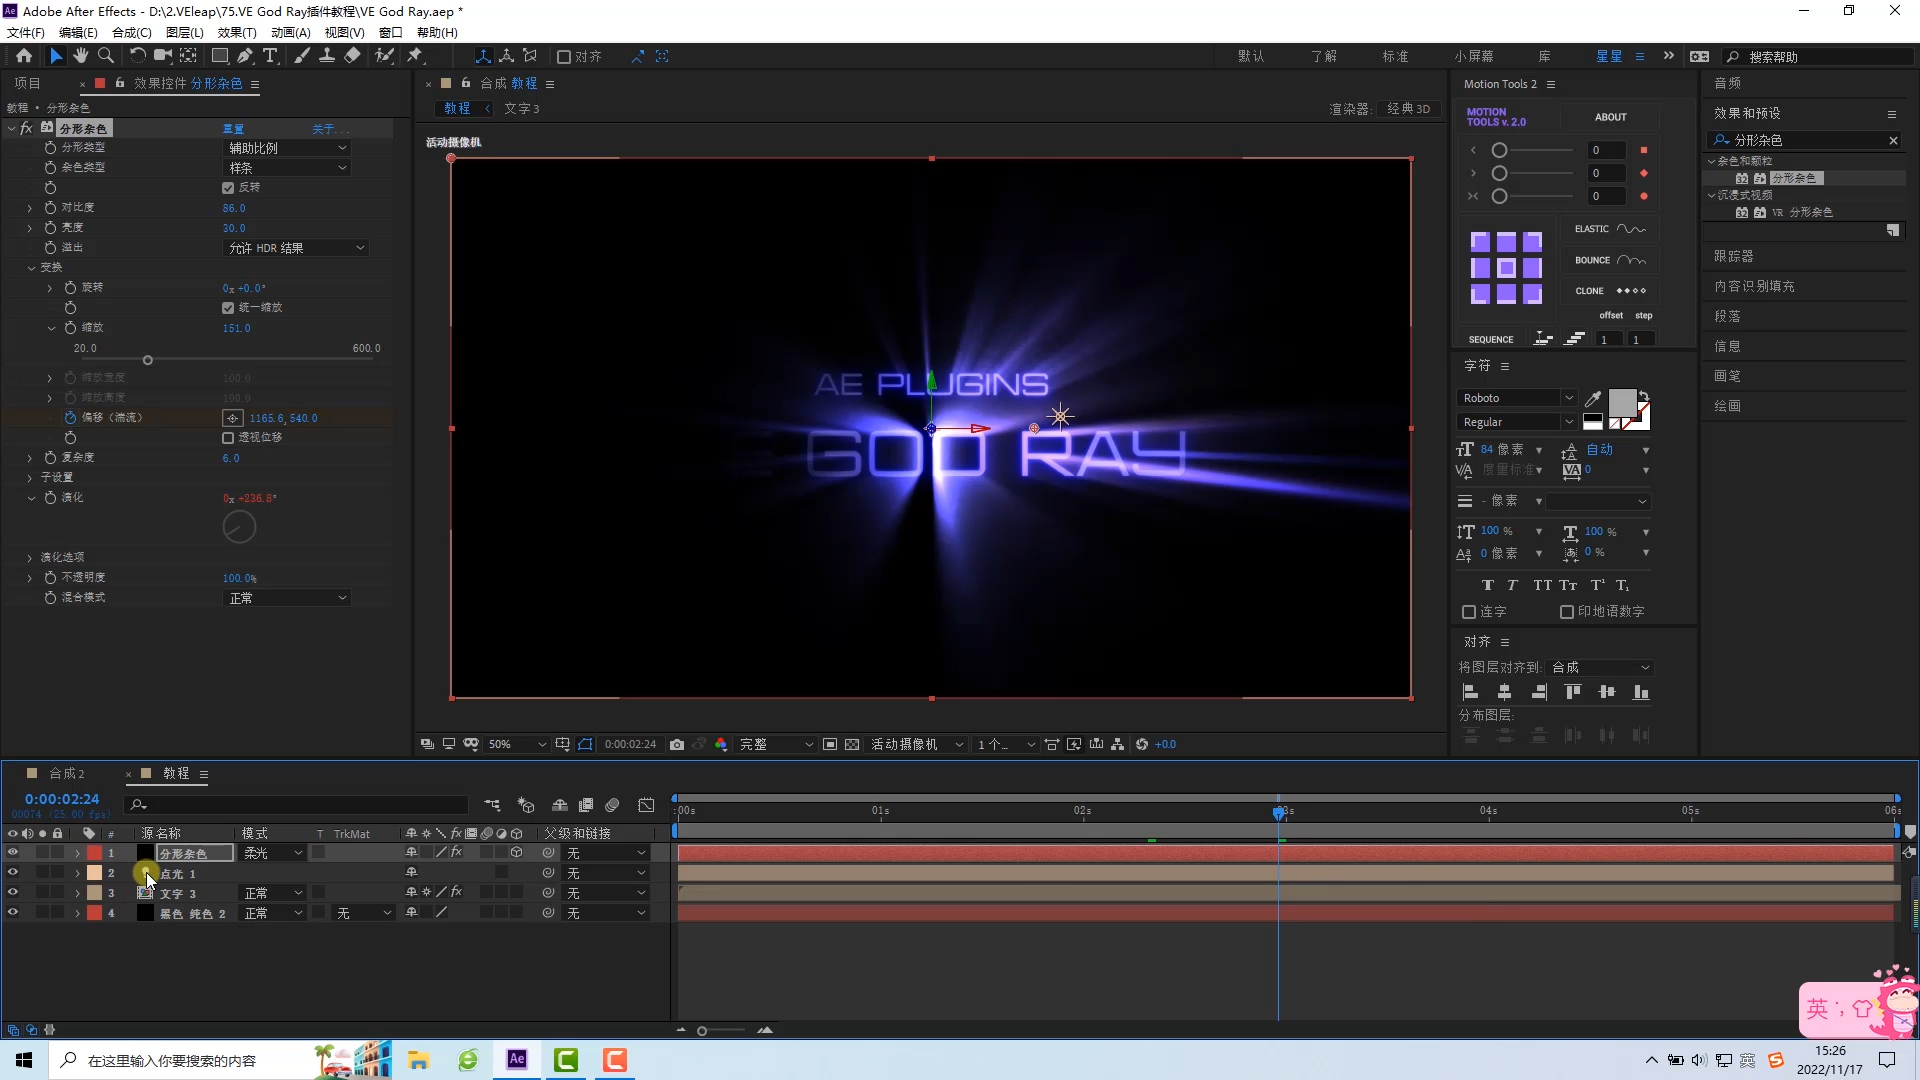Open the 混合模式 正常 dropdown in effect controls
This screenshot has width=1920, height=1080.
(287, 598)
